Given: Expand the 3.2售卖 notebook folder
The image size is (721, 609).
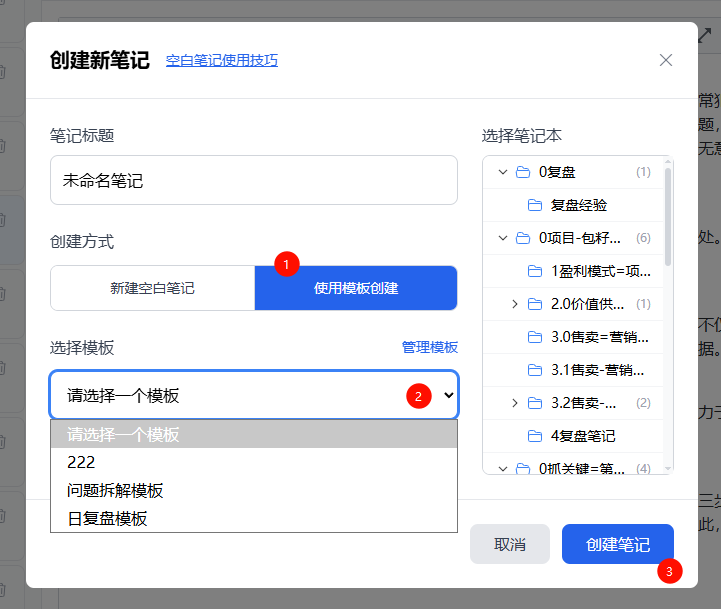Looking at the screenshot, I should 515,403.
